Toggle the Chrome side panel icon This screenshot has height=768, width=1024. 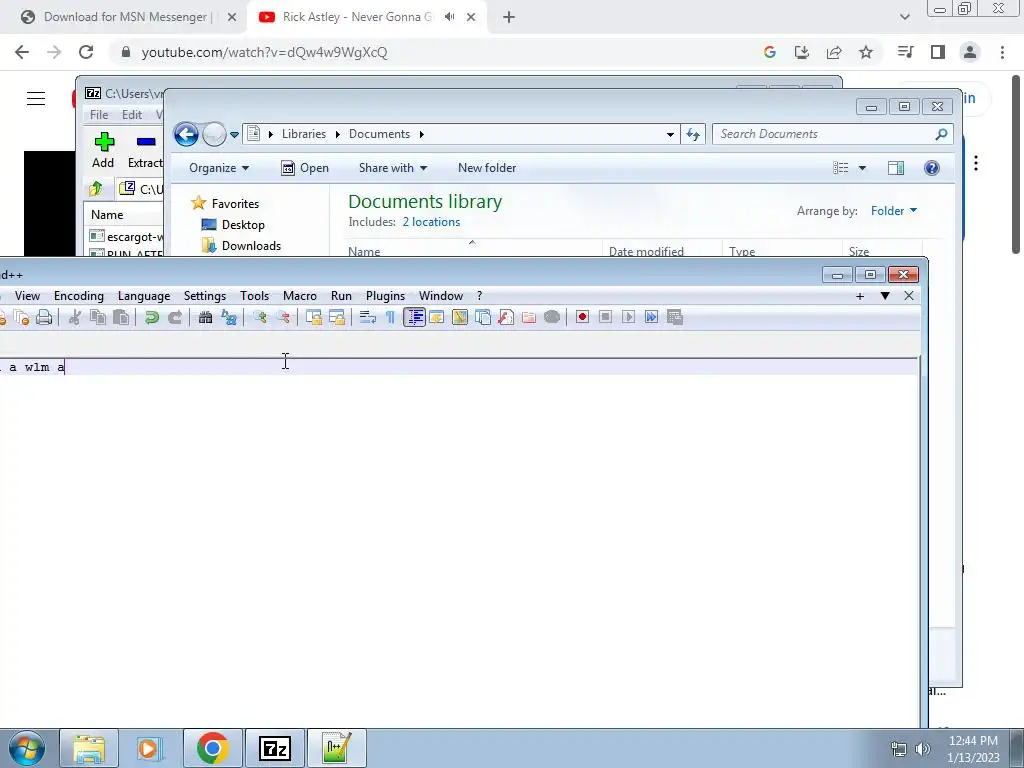pyautogui.click(x=938, y=52)
